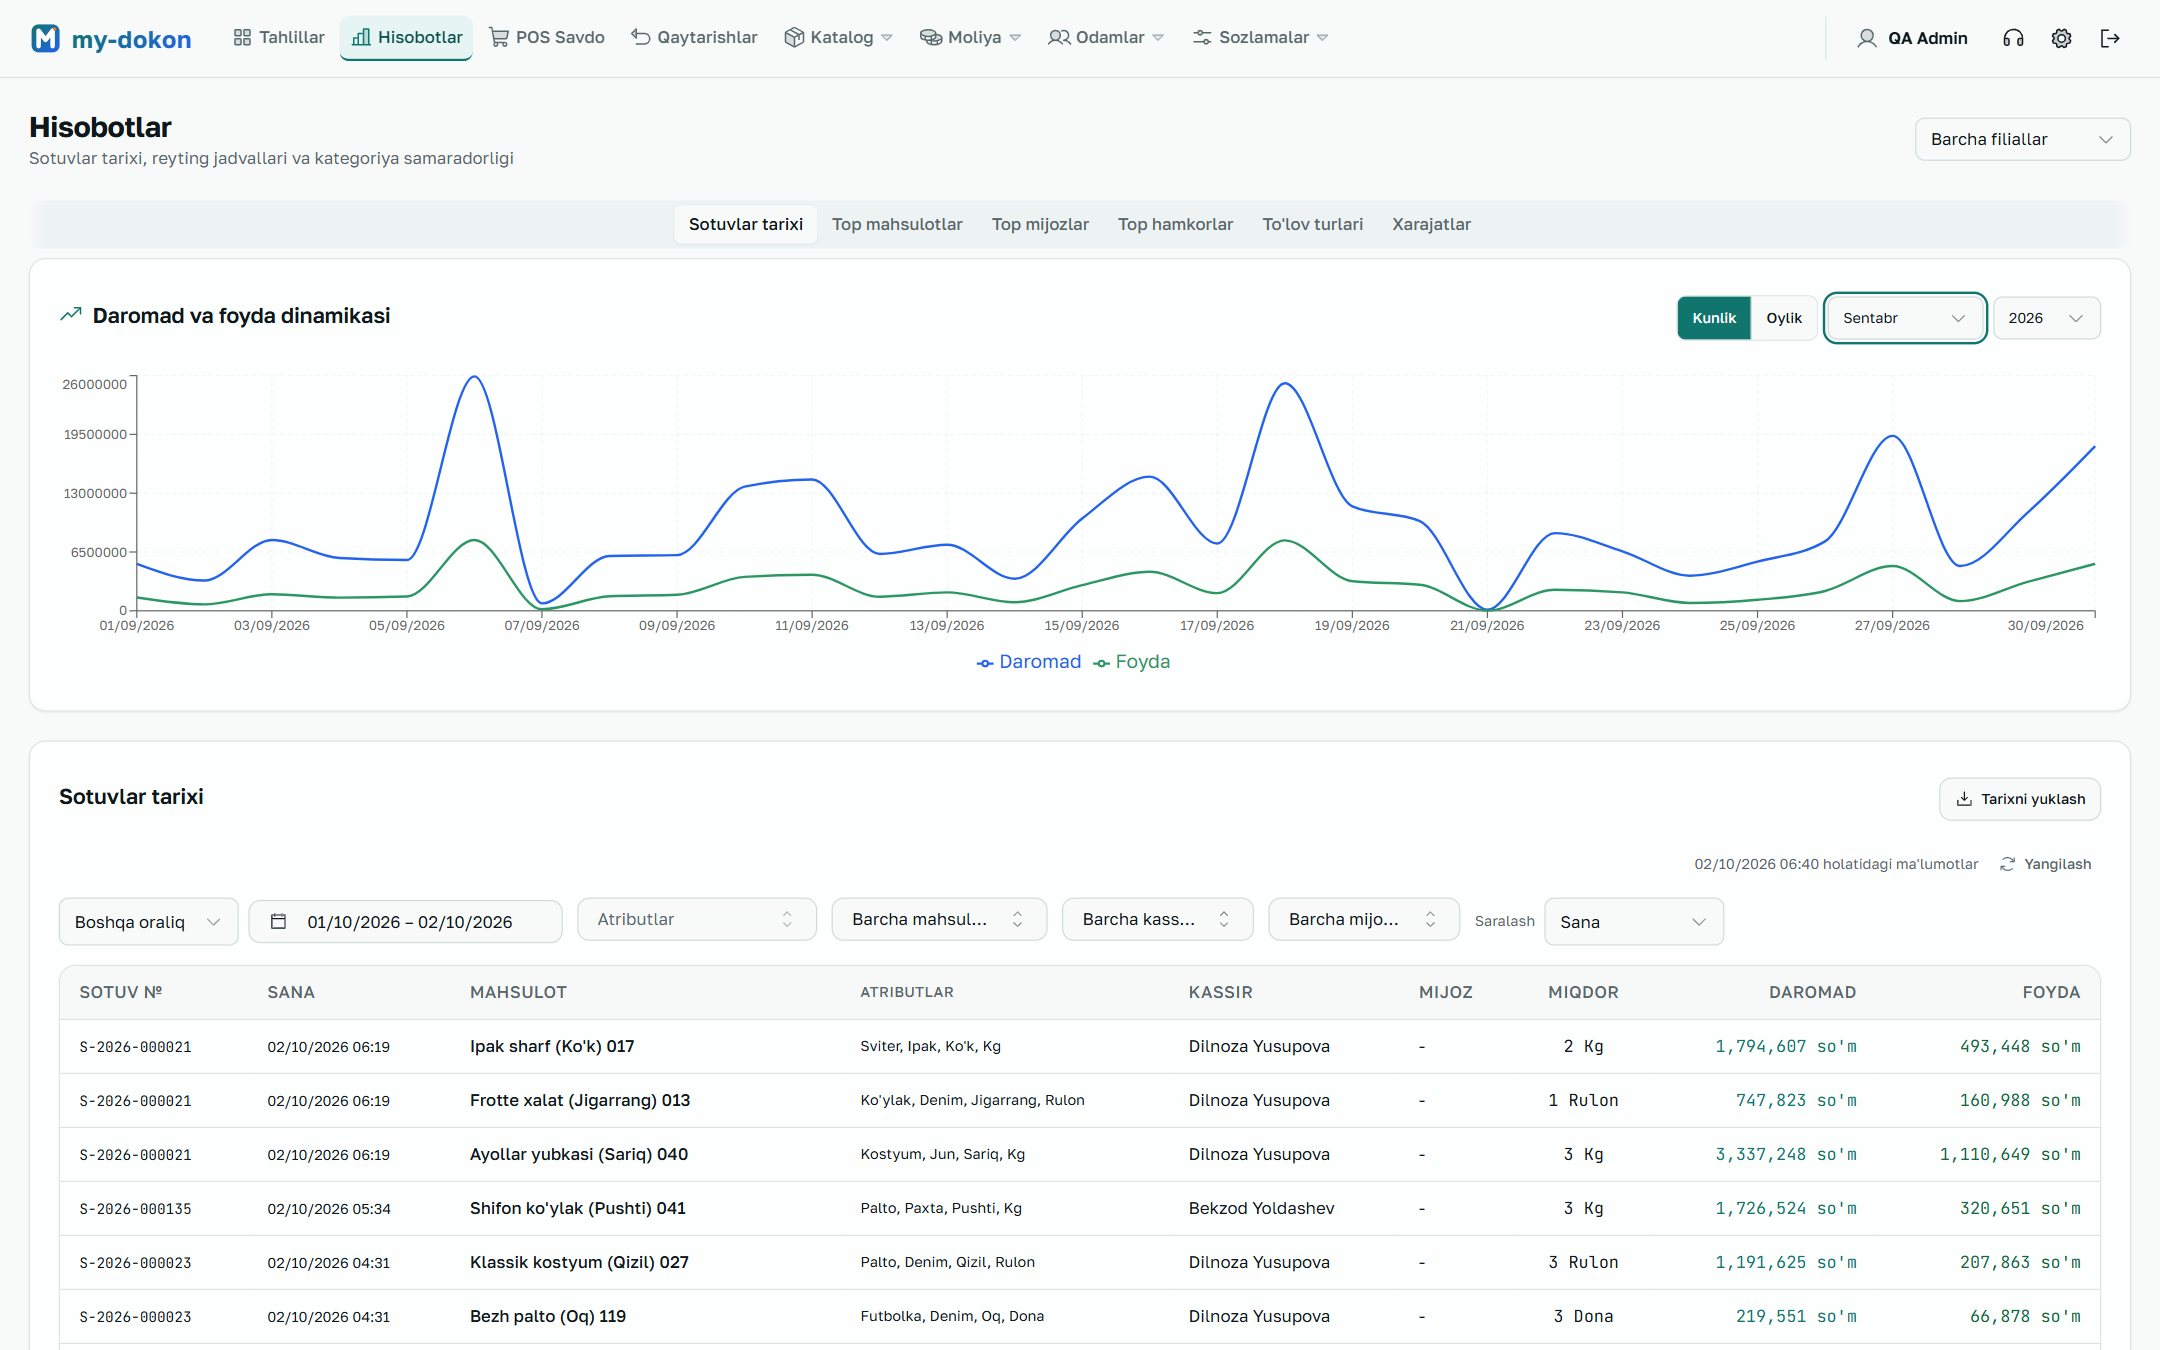Viewport: 2160px width, 1350px height.
Task: Switch to Top mahsulotlar tab
Action: coord(897,224)
